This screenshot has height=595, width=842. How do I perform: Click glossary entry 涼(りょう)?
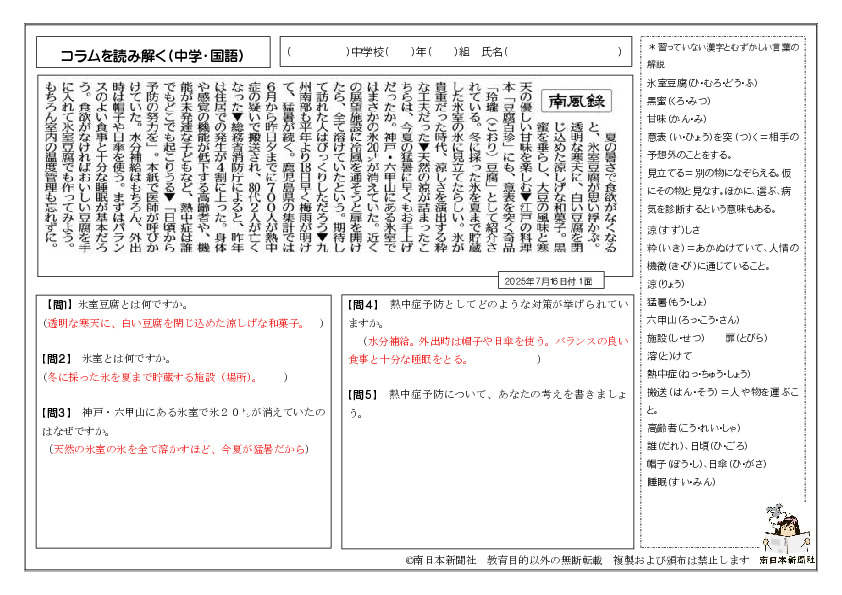pyautogui.click(x=666, y=284)
